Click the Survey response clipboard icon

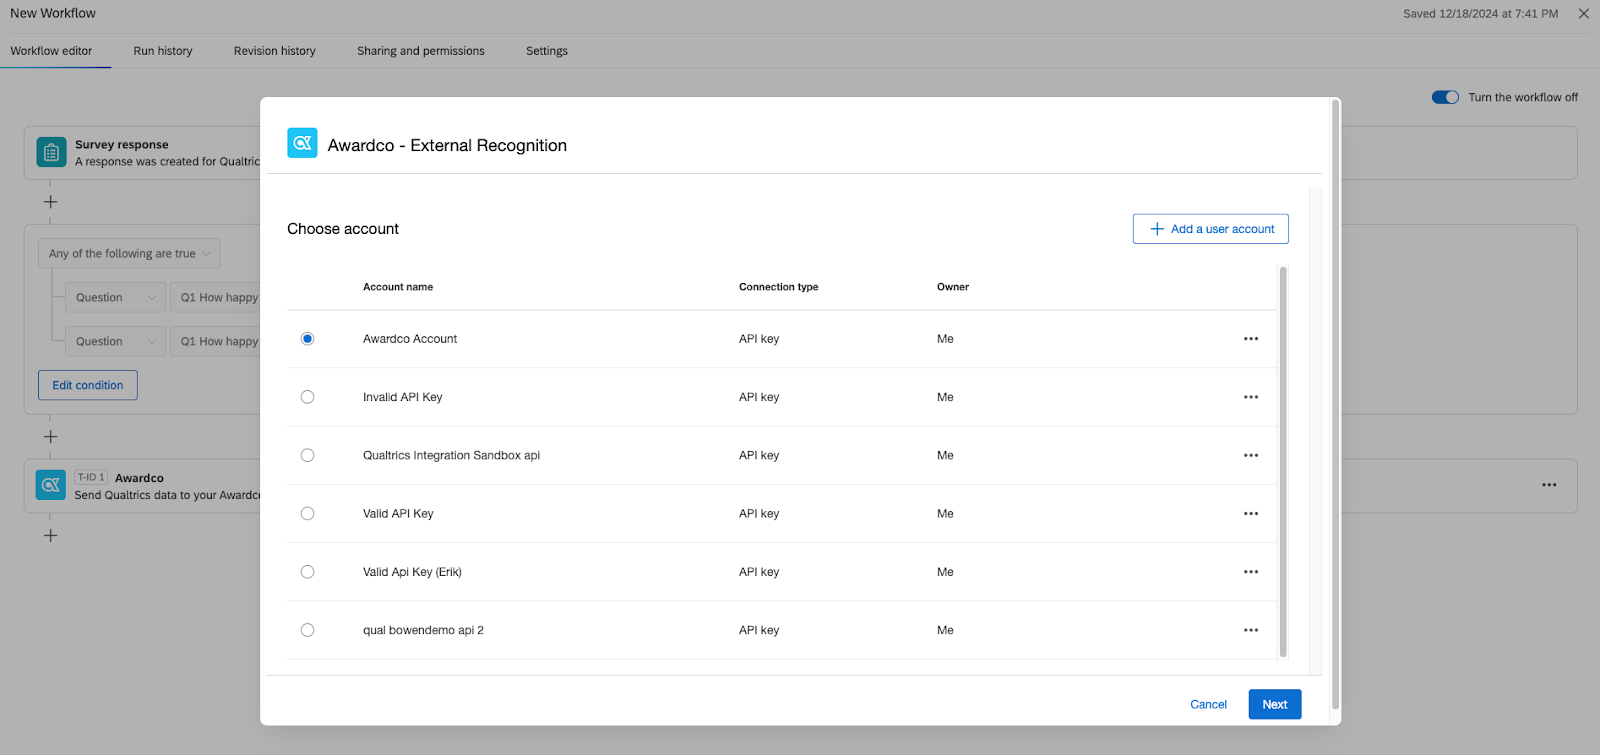pos(51,153)
